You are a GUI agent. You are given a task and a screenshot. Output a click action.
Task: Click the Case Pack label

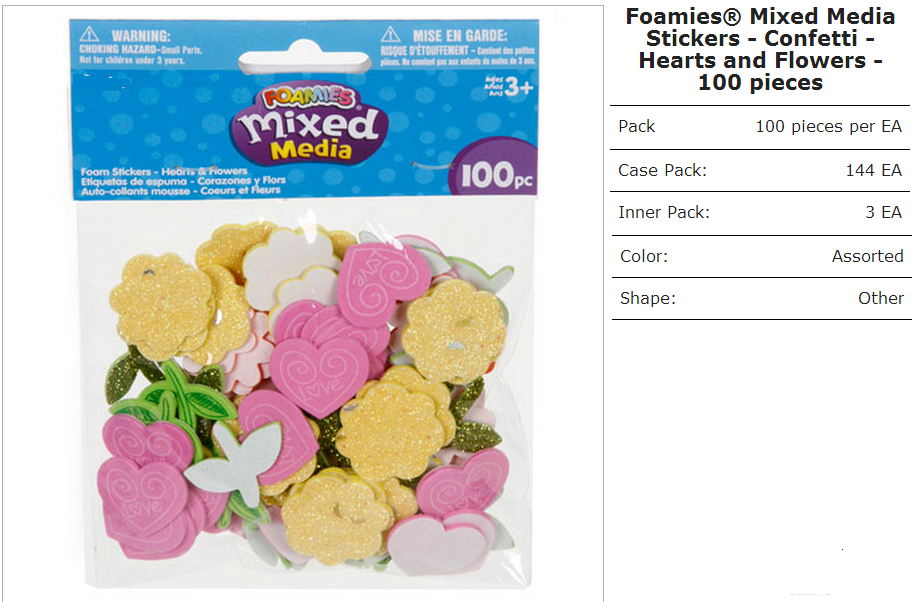tap(662, 171)
